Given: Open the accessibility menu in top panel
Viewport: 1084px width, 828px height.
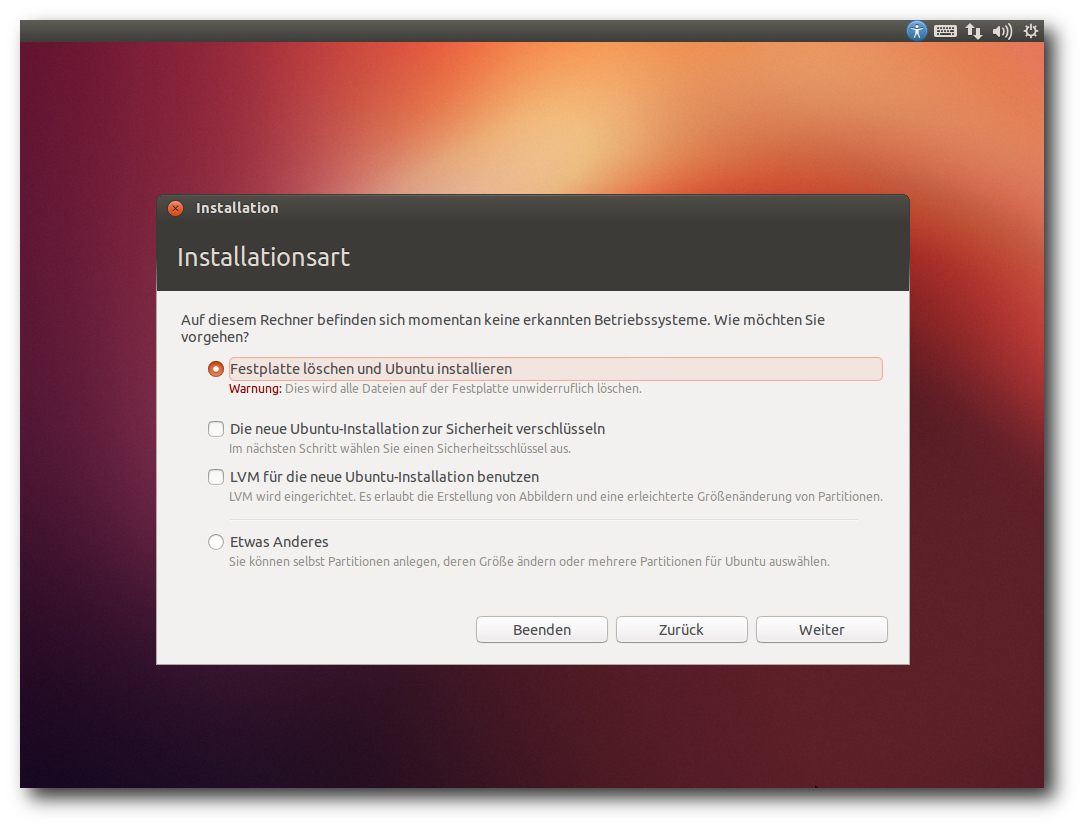Looking at the screenshot, I should coord(917,31).
